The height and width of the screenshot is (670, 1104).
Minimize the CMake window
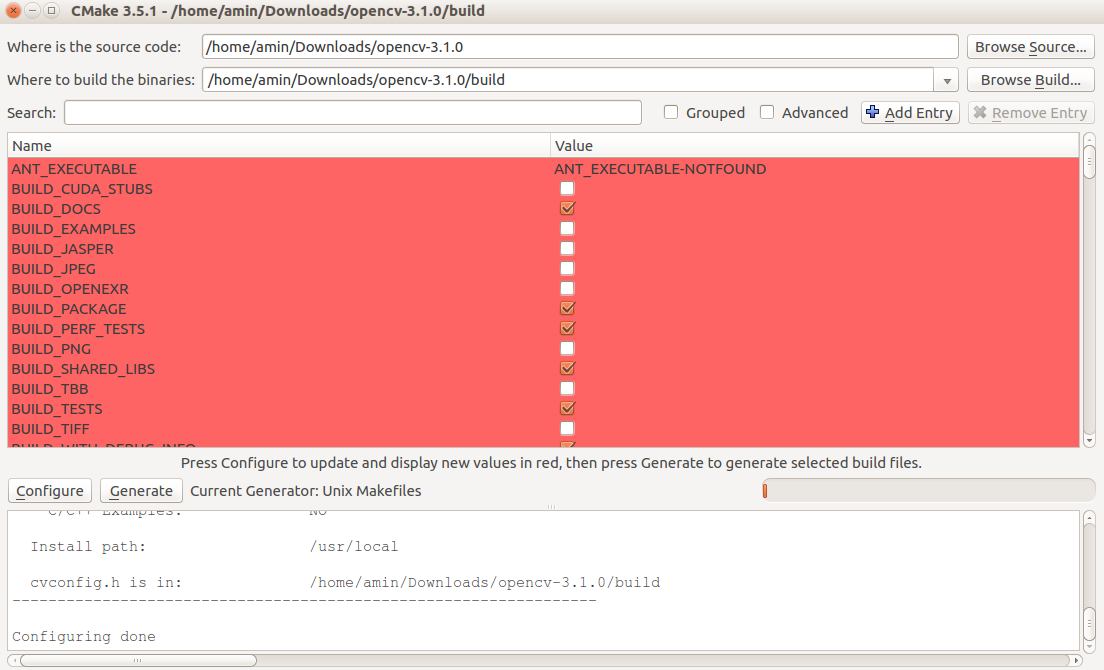coord(32,11)
